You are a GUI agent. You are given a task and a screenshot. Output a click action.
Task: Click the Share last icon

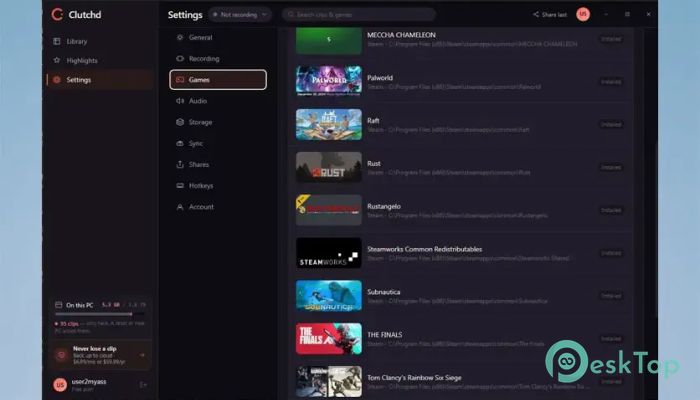[536, 14]
